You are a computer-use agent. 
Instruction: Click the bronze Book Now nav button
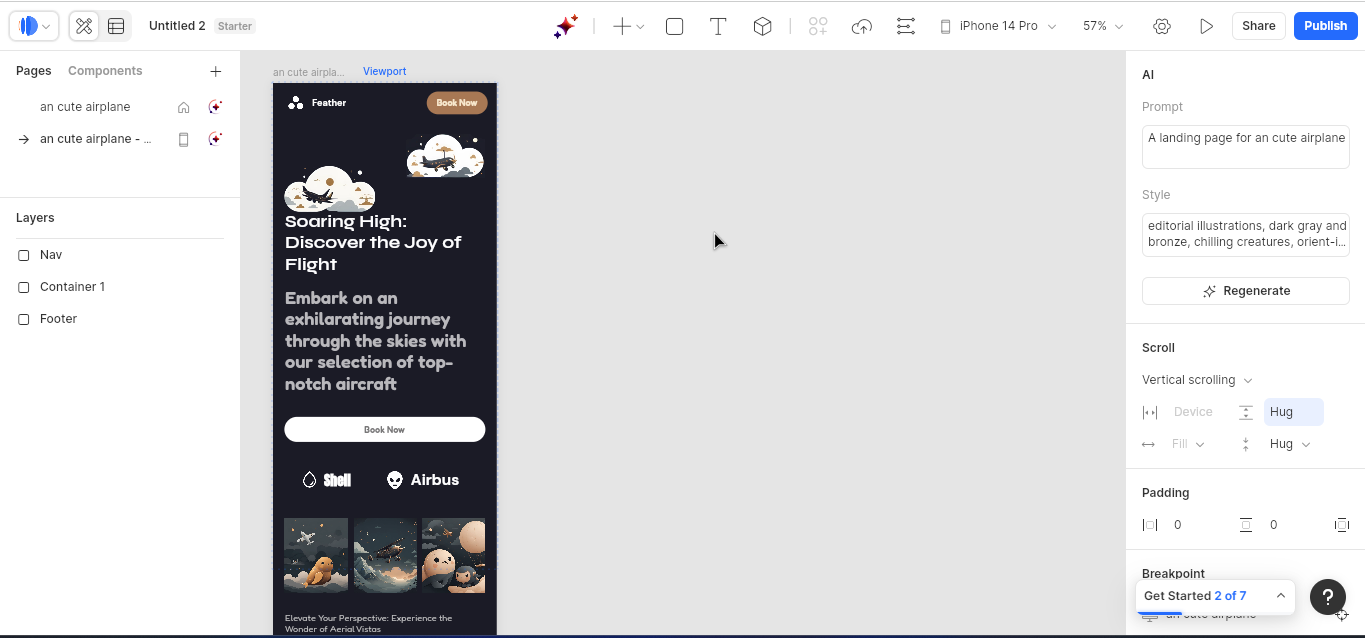coord(457,103)
